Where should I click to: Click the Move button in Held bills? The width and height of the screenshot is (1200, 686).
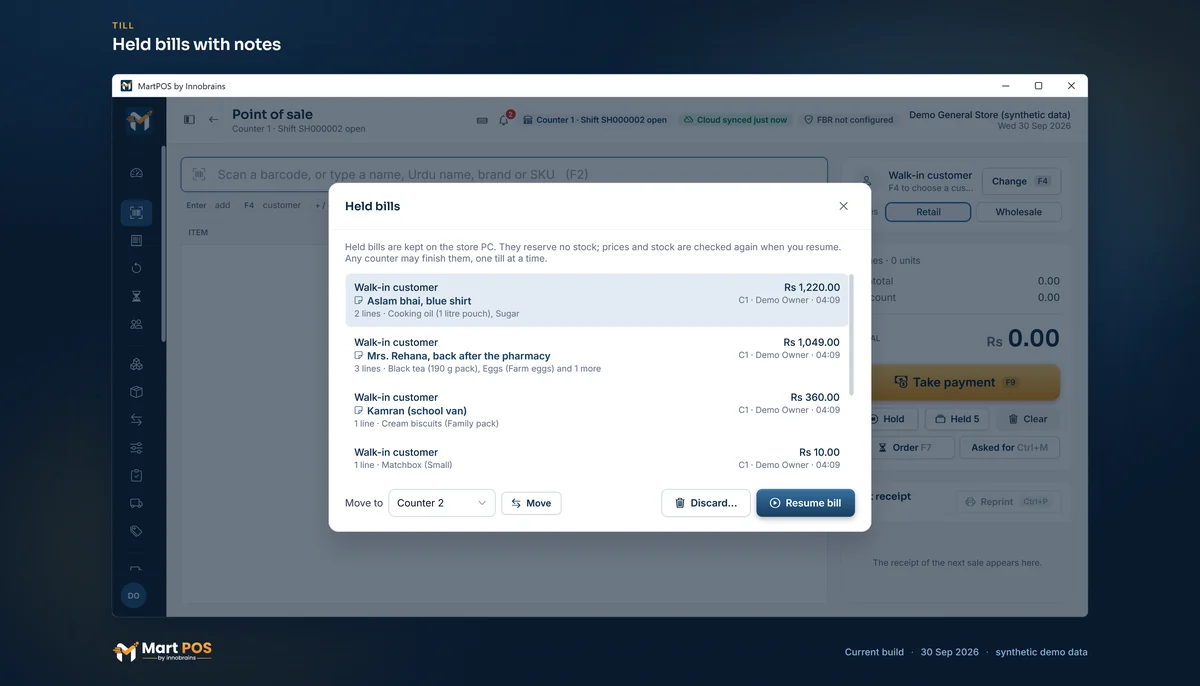click(x=531, y=503)
